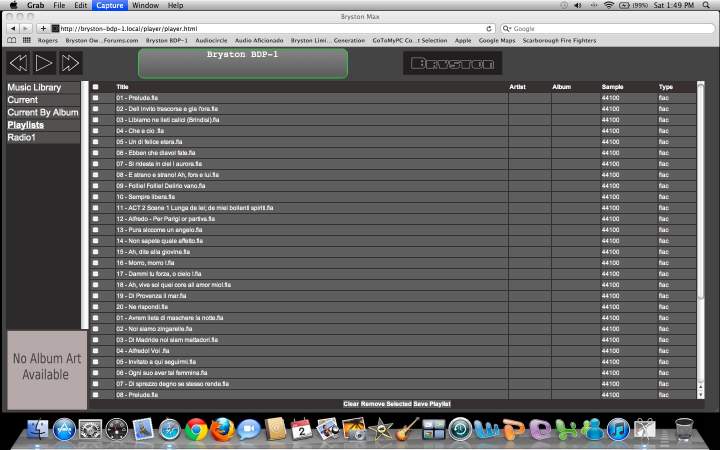Select checkbox for 19 - Di Provenza il mar
Image resolution: width=720 pixels, height=450 pixels.
(x=96, y=296)
